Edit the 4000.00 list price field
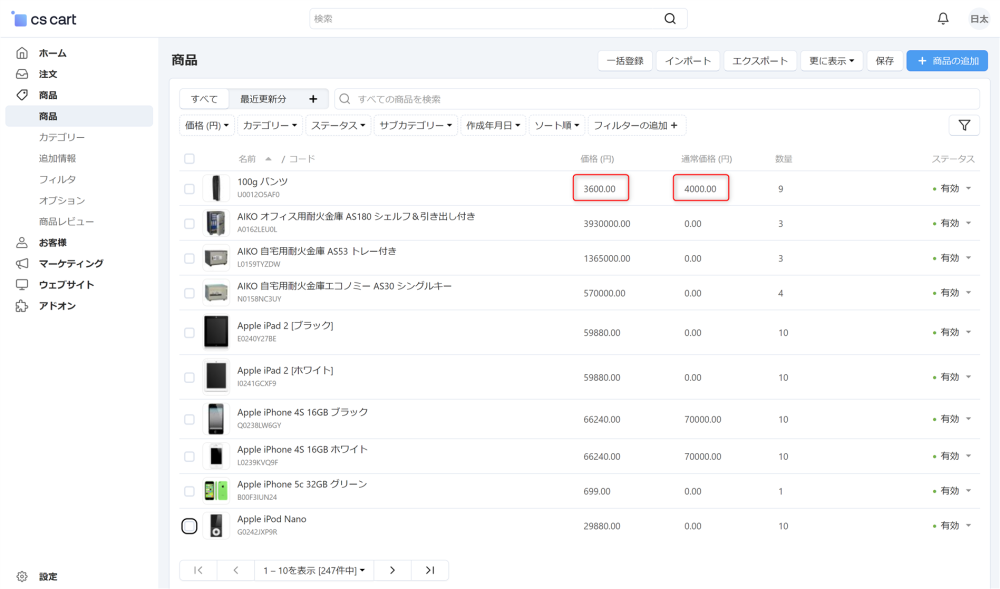Viewport: 1000px width, 589px height. tap(701, 188)
